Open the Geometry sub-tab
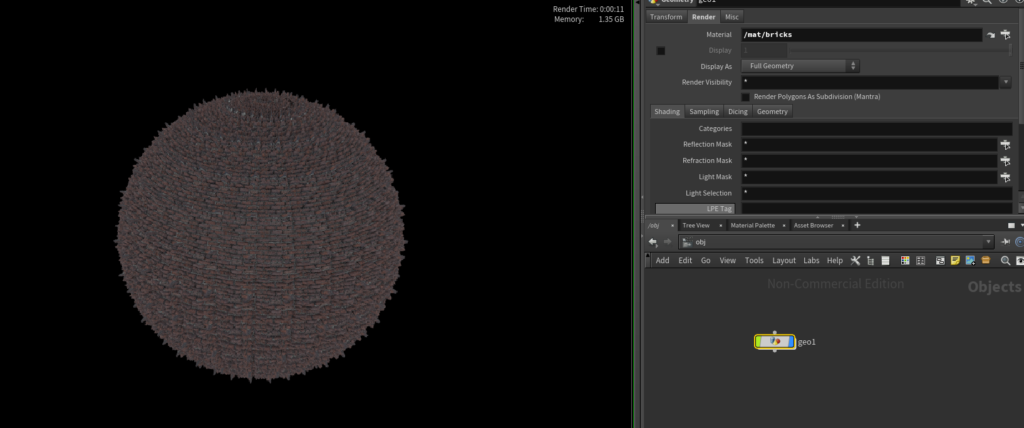 pyautogui.click(x=773, y=112)
